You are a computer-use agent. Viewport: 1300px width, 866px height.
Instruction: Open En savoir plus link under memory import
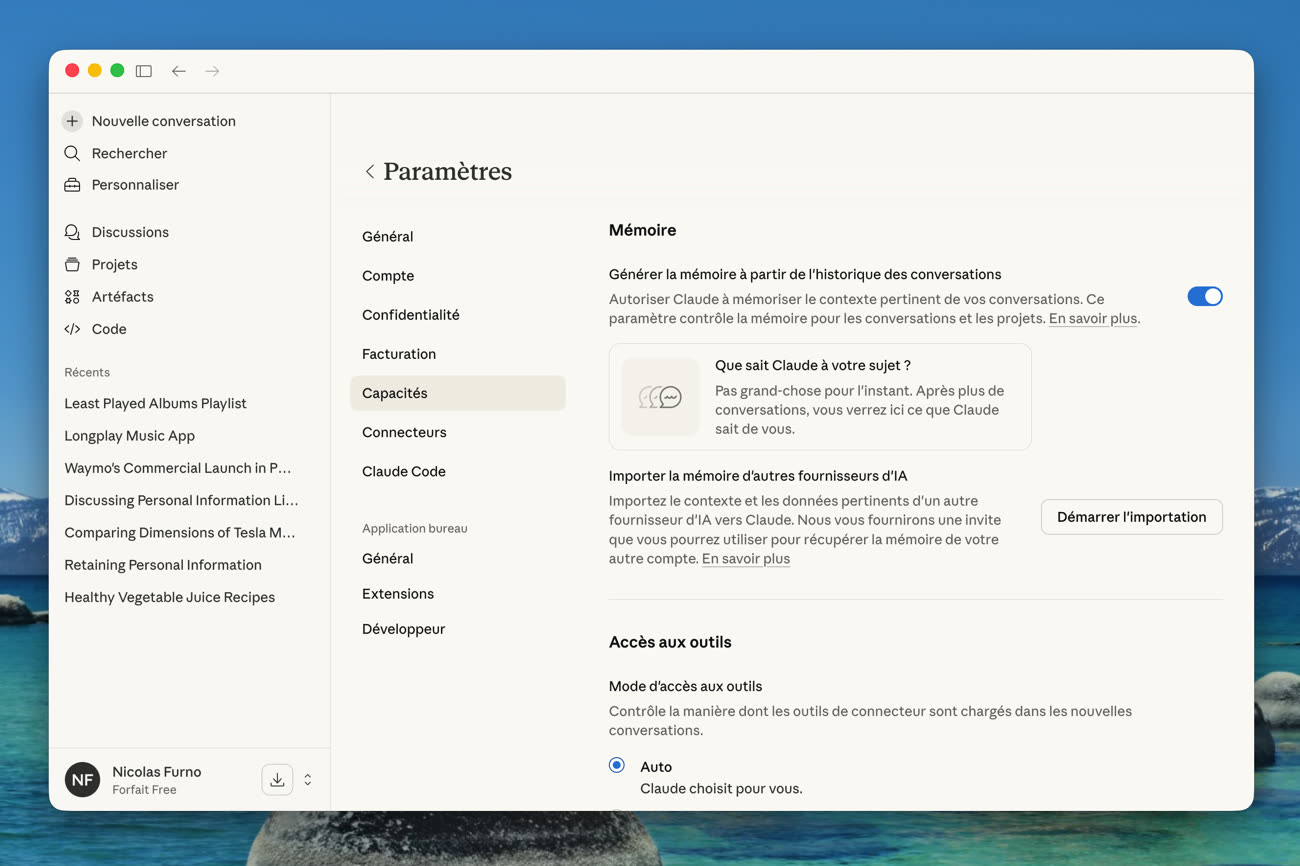point(745,559)
